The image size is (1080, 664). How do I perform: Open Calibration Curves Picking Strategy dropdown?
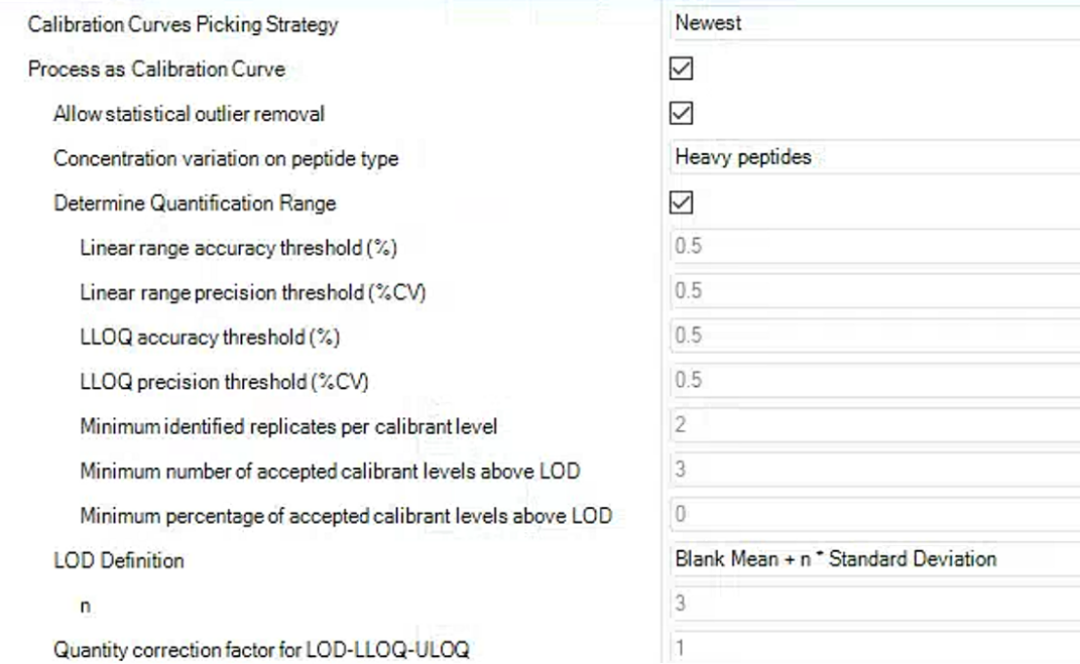(x=875, y=23)
